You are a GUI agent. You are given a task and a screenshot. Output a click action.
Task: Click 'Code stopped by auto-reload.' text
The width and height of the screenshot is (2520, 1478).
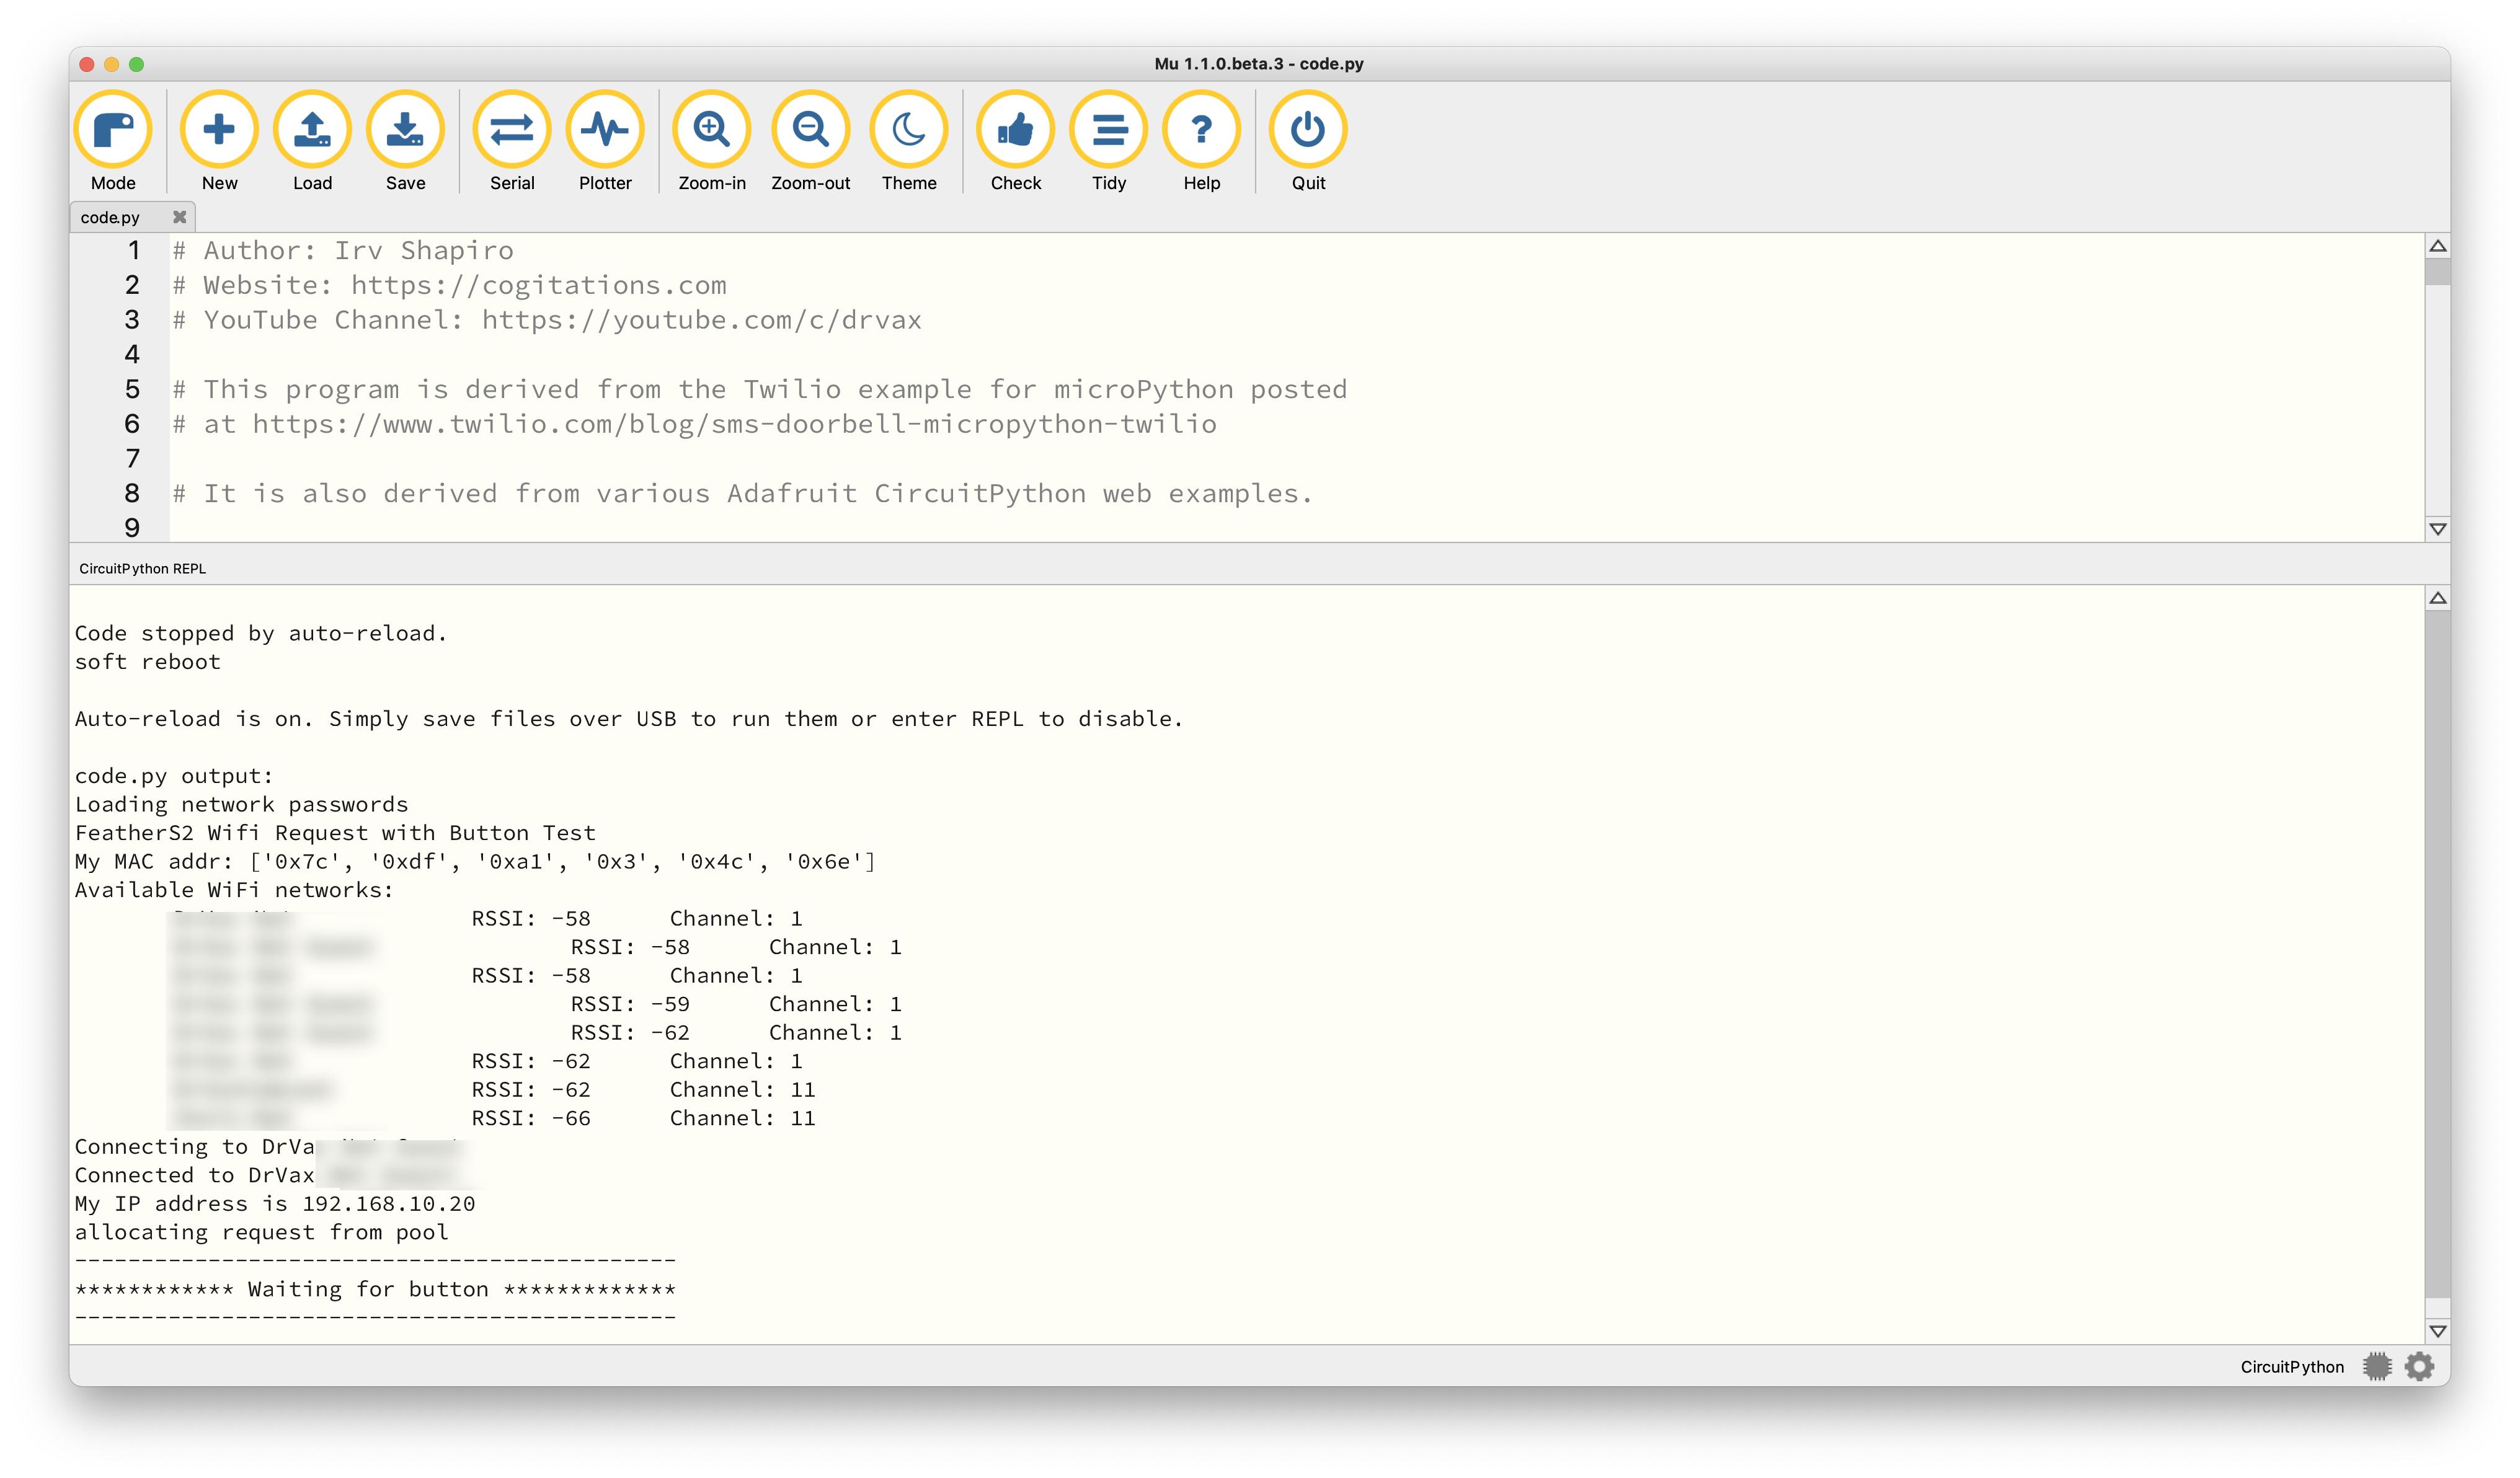[x=261, y=633]
